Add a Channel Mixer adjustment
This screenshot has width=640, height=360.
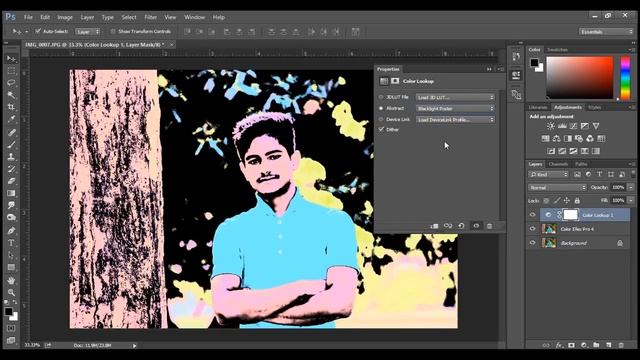click(x=590, y=139)
